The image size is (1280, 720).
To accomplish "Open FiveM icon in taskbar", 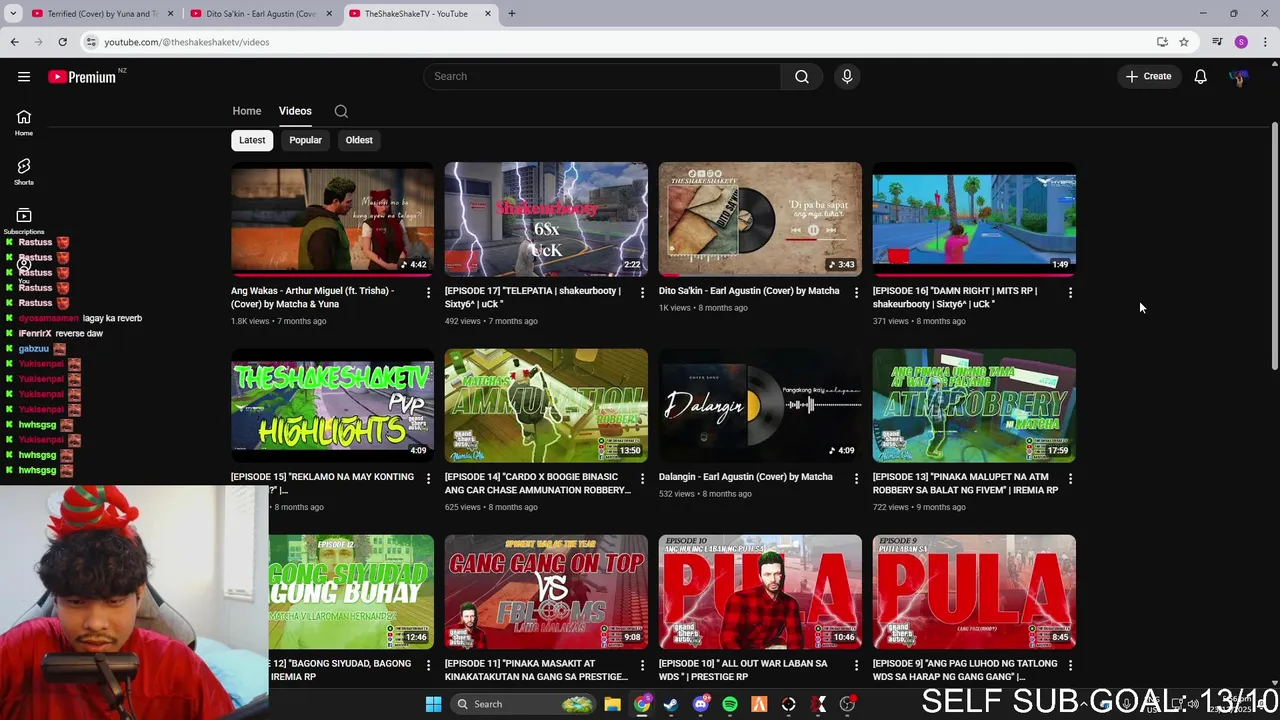I will 759,704.
